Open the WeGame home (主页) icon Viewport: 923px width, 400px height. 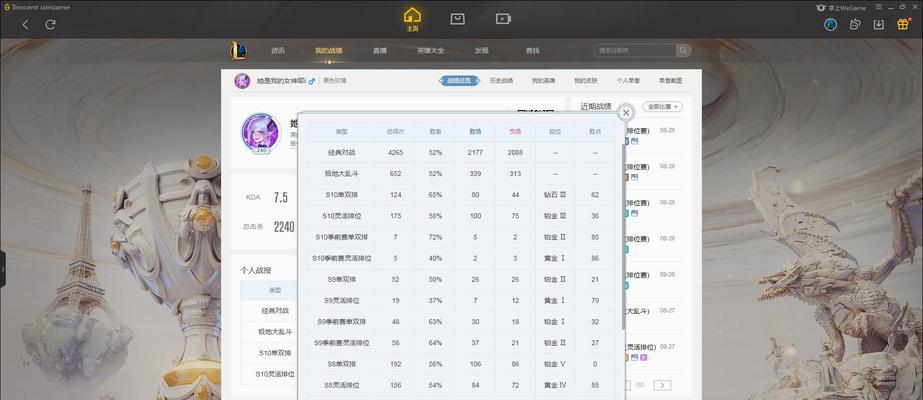click(x=412, y=19)
